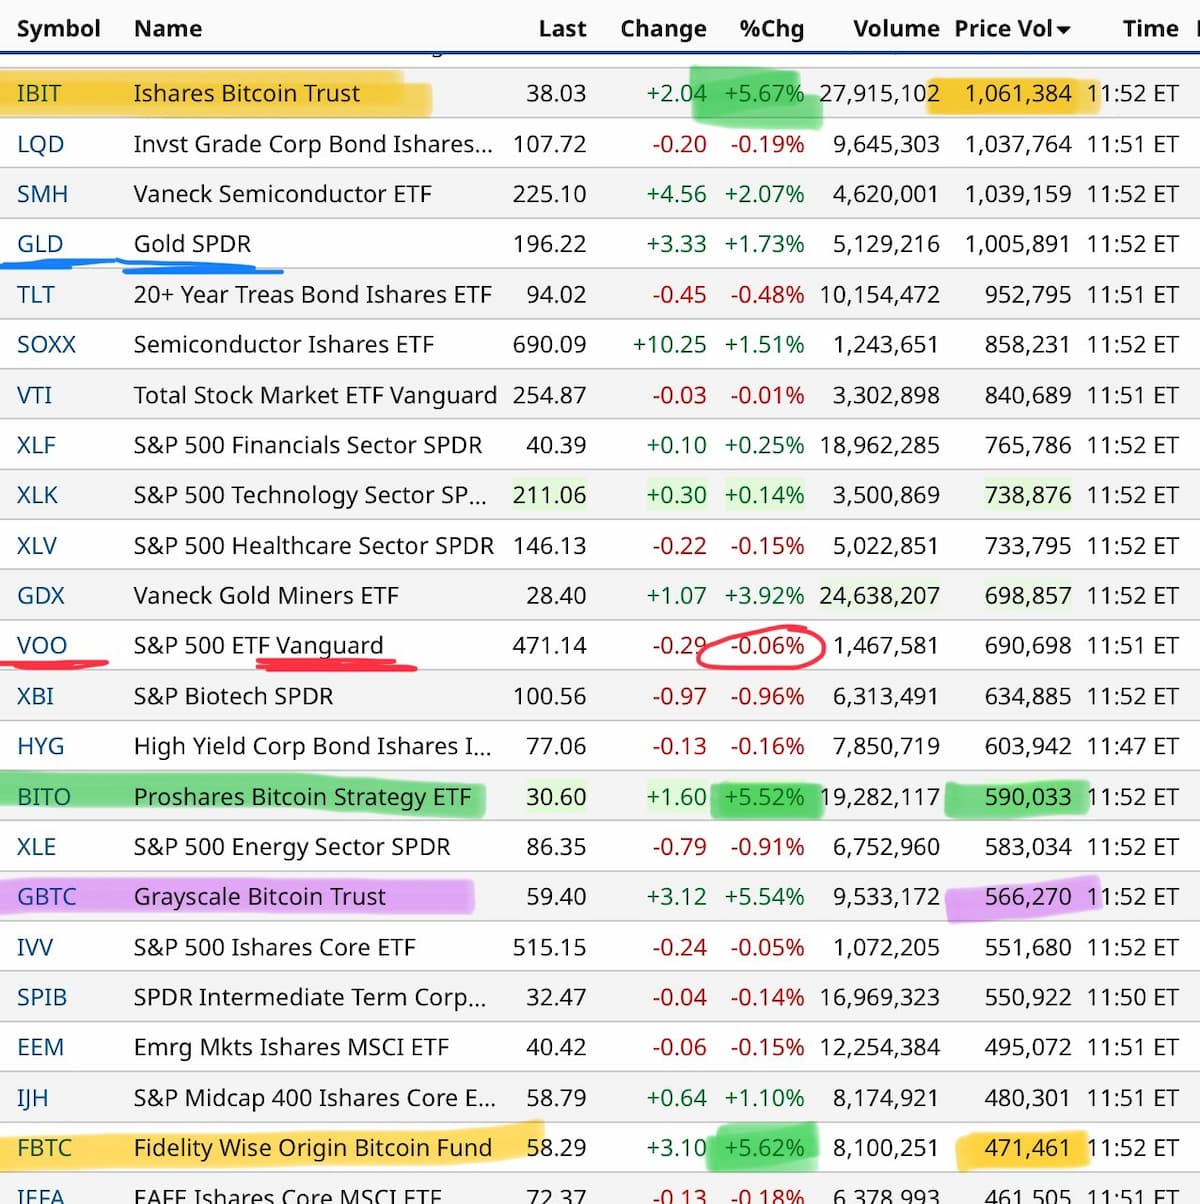Select 'S&P 500 Financials Sector SPDR' name

(x=308, y=445)
